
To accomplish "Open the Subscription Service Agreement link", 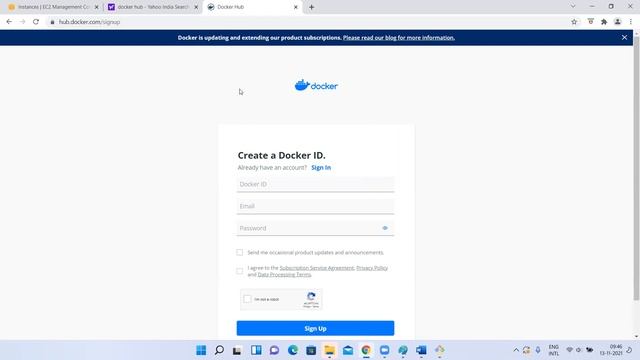I will [x=317, y=268].
